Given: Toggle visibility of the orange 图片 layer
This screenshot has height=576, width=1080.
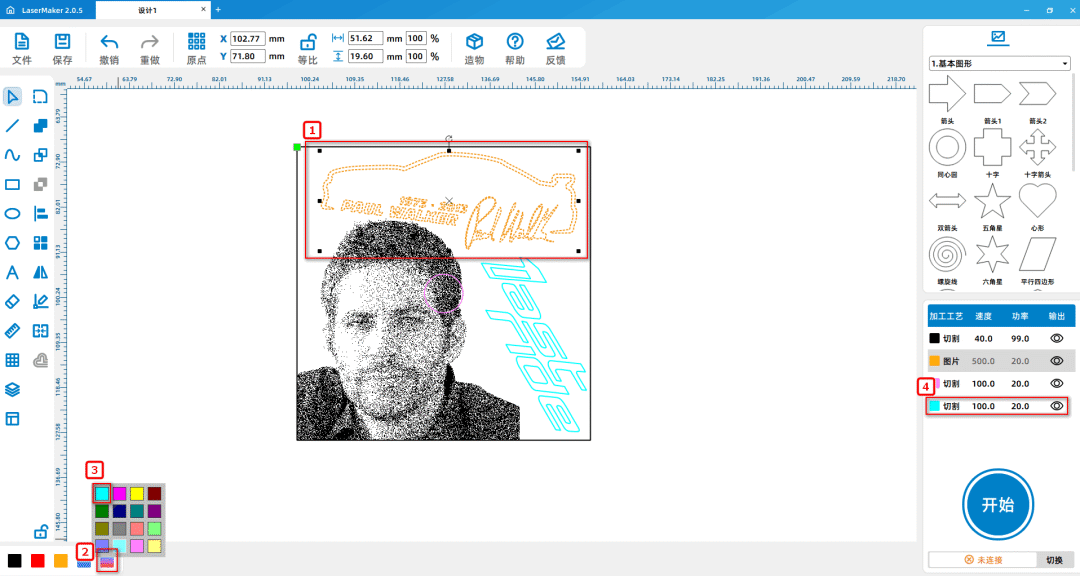Looking at the screenshot, I should [1056, 361].
